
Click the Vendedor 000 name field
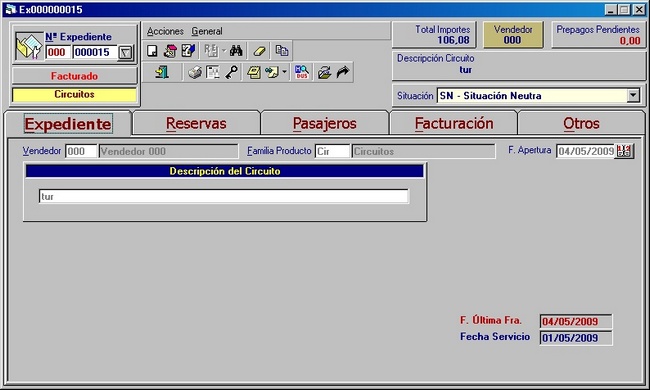pyautogui.click(x=168, y=151)
